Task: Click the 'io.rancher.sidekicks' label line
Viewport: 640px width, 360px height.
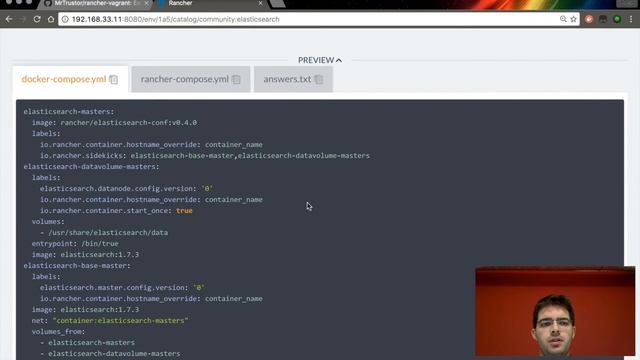Action: (x=205, y=156)
